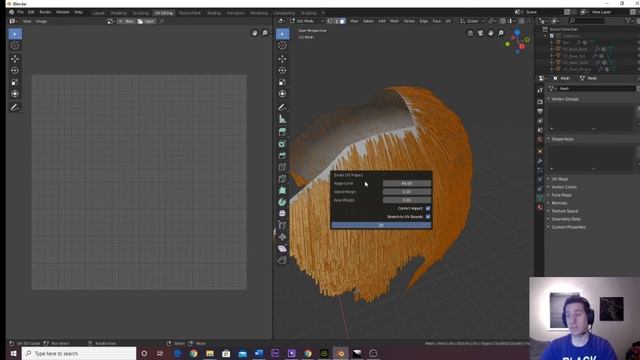
Task: Expand the Face Maps panel
Action: coord(561,195)
